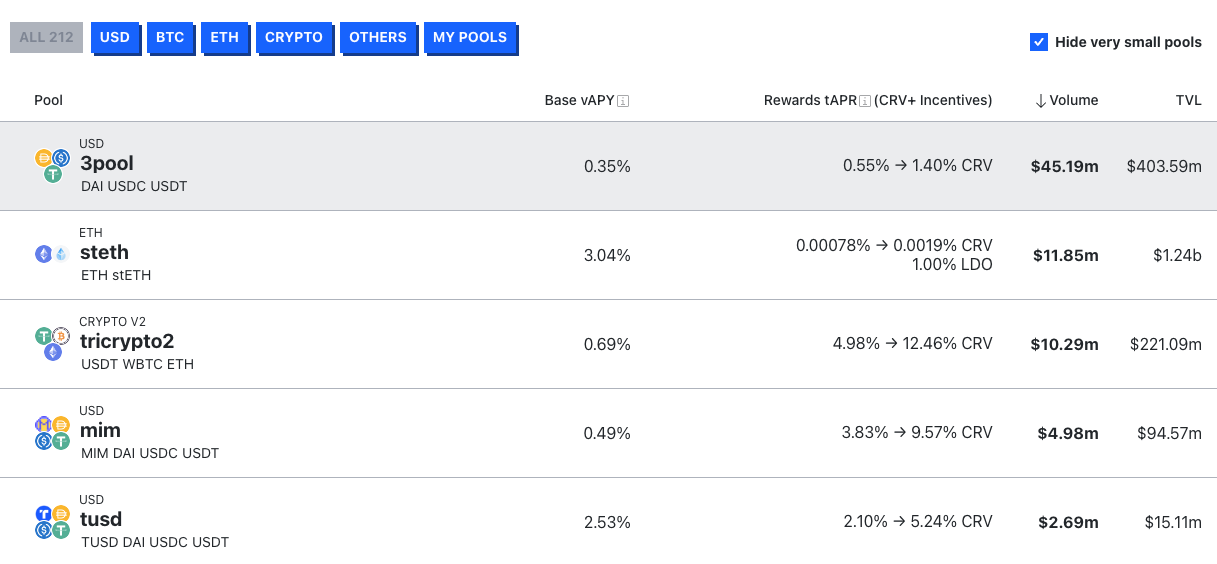This screenshot has width=1217, height=564.
Task: Click the $2.69m volume value
Action: click(1068, 522)
